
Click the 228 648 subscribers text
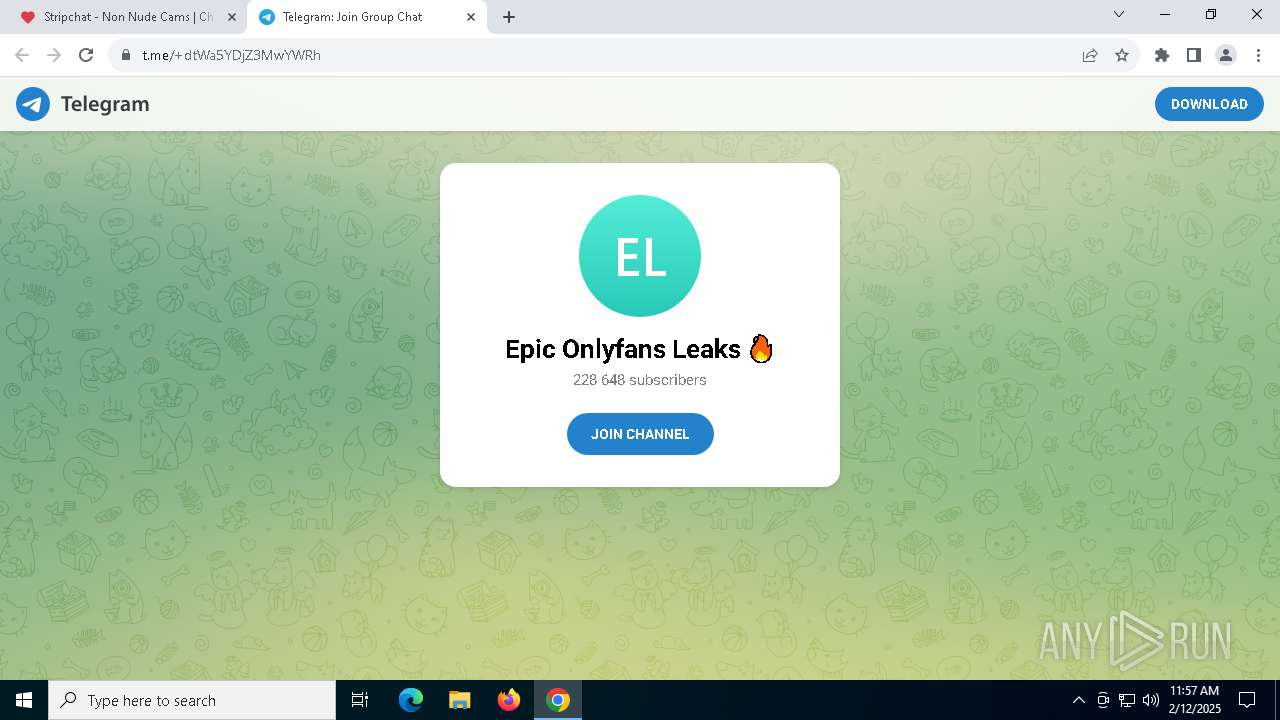(640, 380)
